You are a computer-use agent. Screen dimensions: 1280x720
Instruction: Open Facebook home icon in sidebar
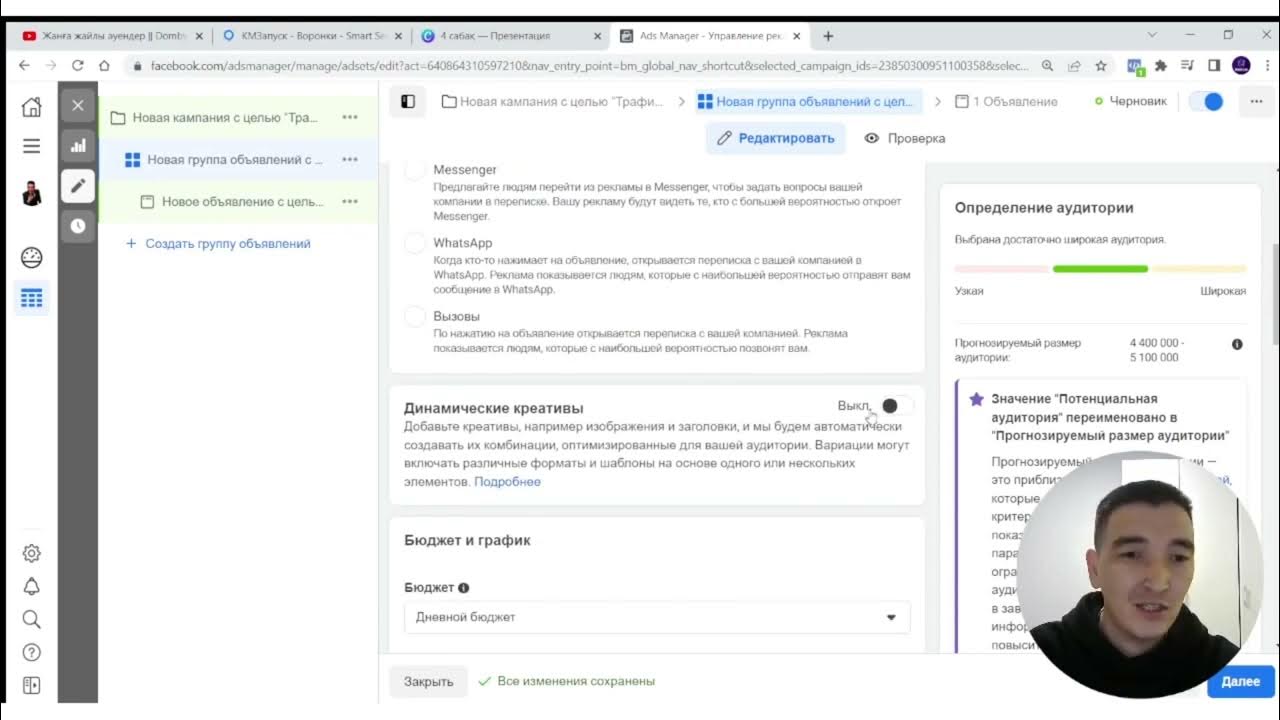pyautogui.click(x=32, y=106)
